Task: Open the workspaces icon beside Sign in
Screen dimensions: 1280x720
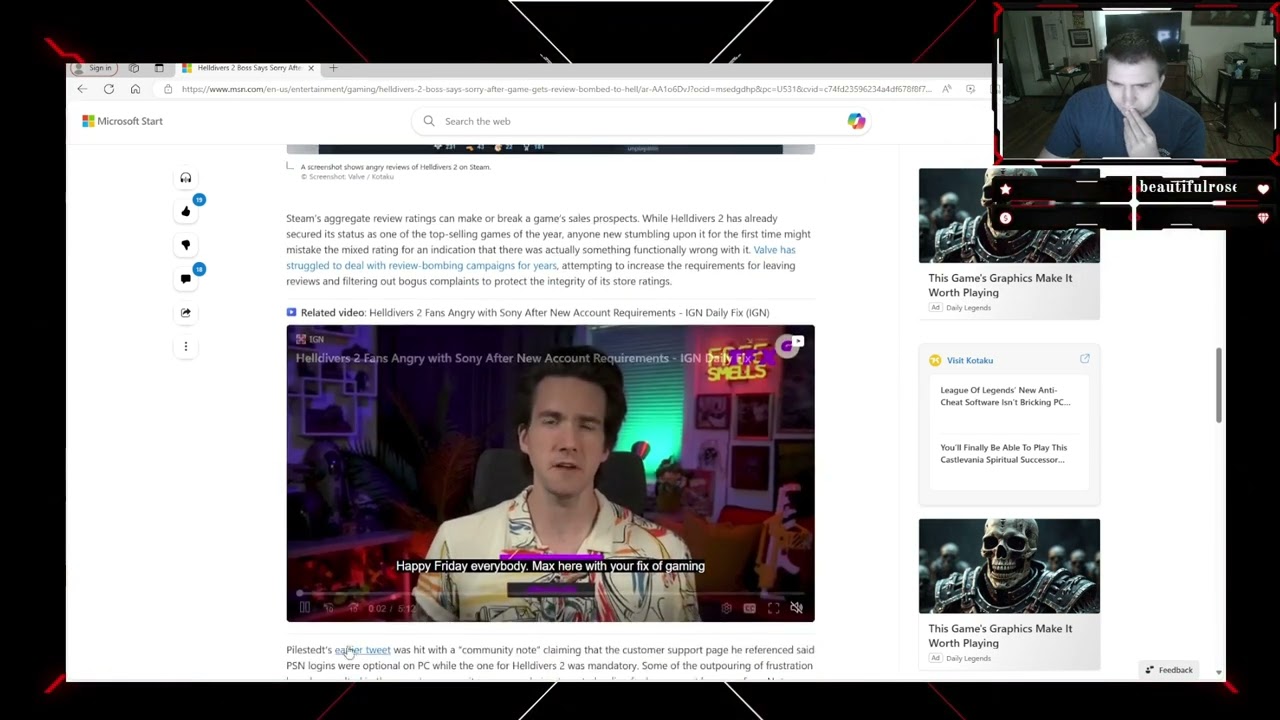Action: (x=134, y=68)
